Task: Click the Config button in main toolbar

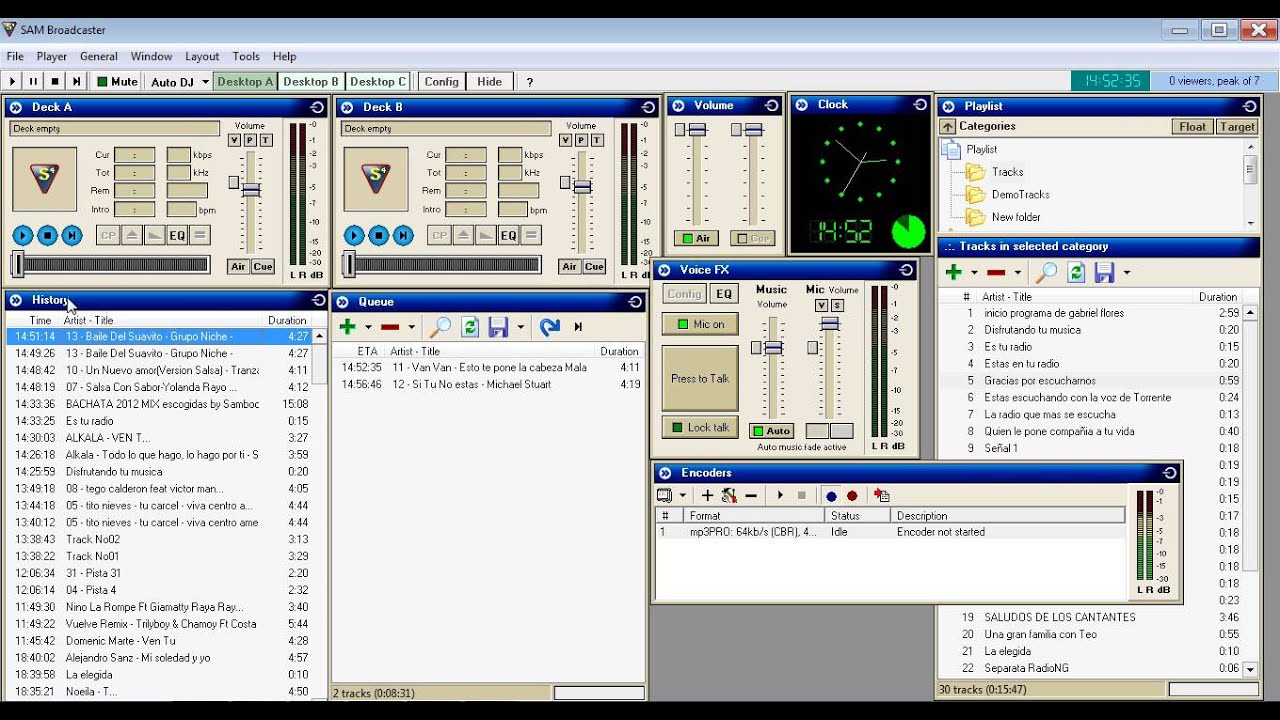Action: point(441,82)
